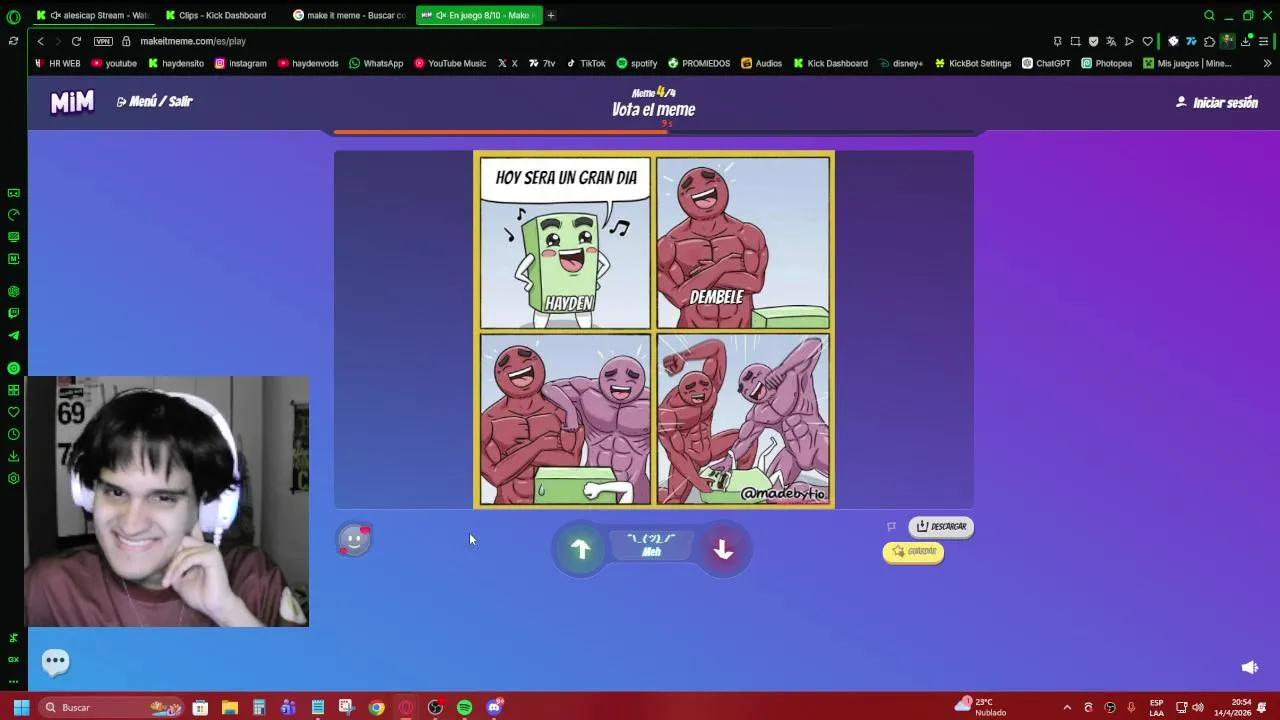Viewport: 1280px width, 720px height.
Task: Downvote the meme with red arrow
Action: [x=723, y=549]
